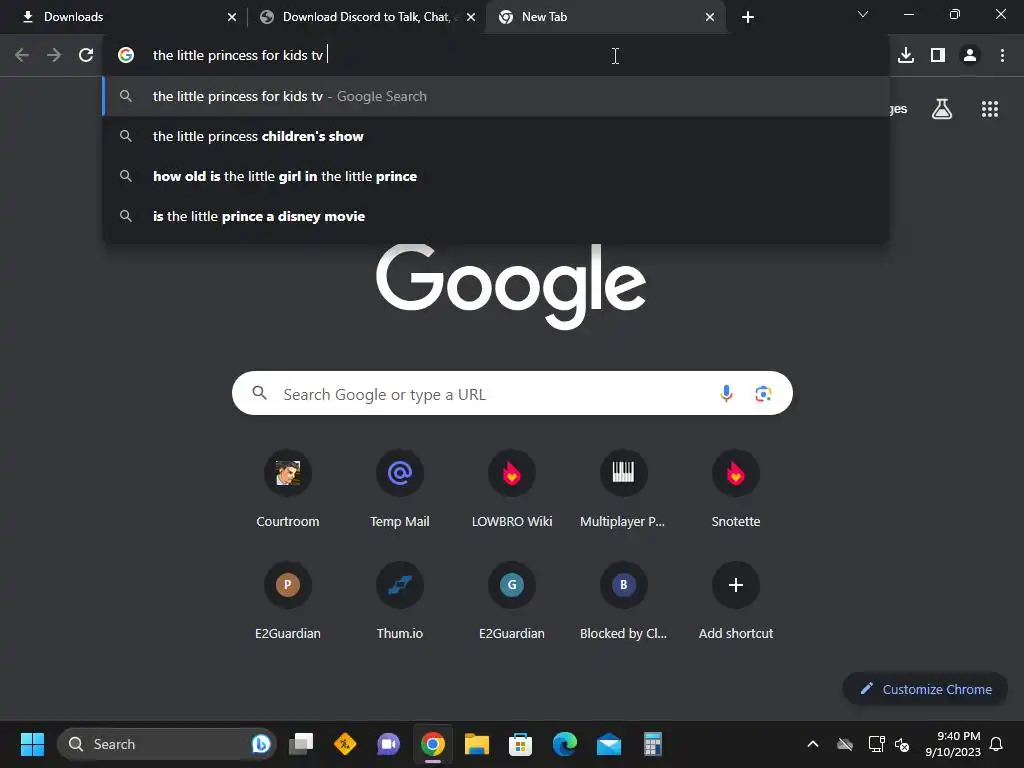Open Thum.io shortcut
1024x768 pixels.
(x=400, y=601)
